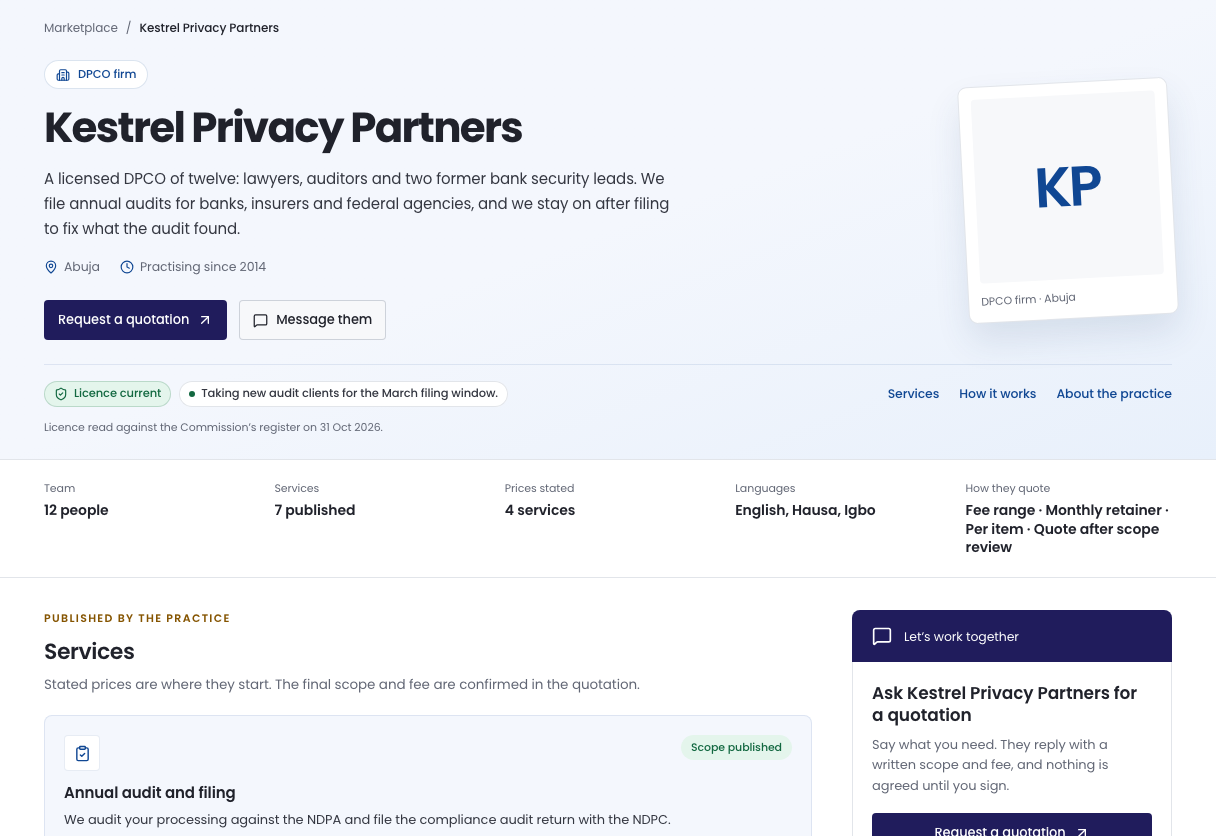Click the KP firm logo card

coord(1068,200)
